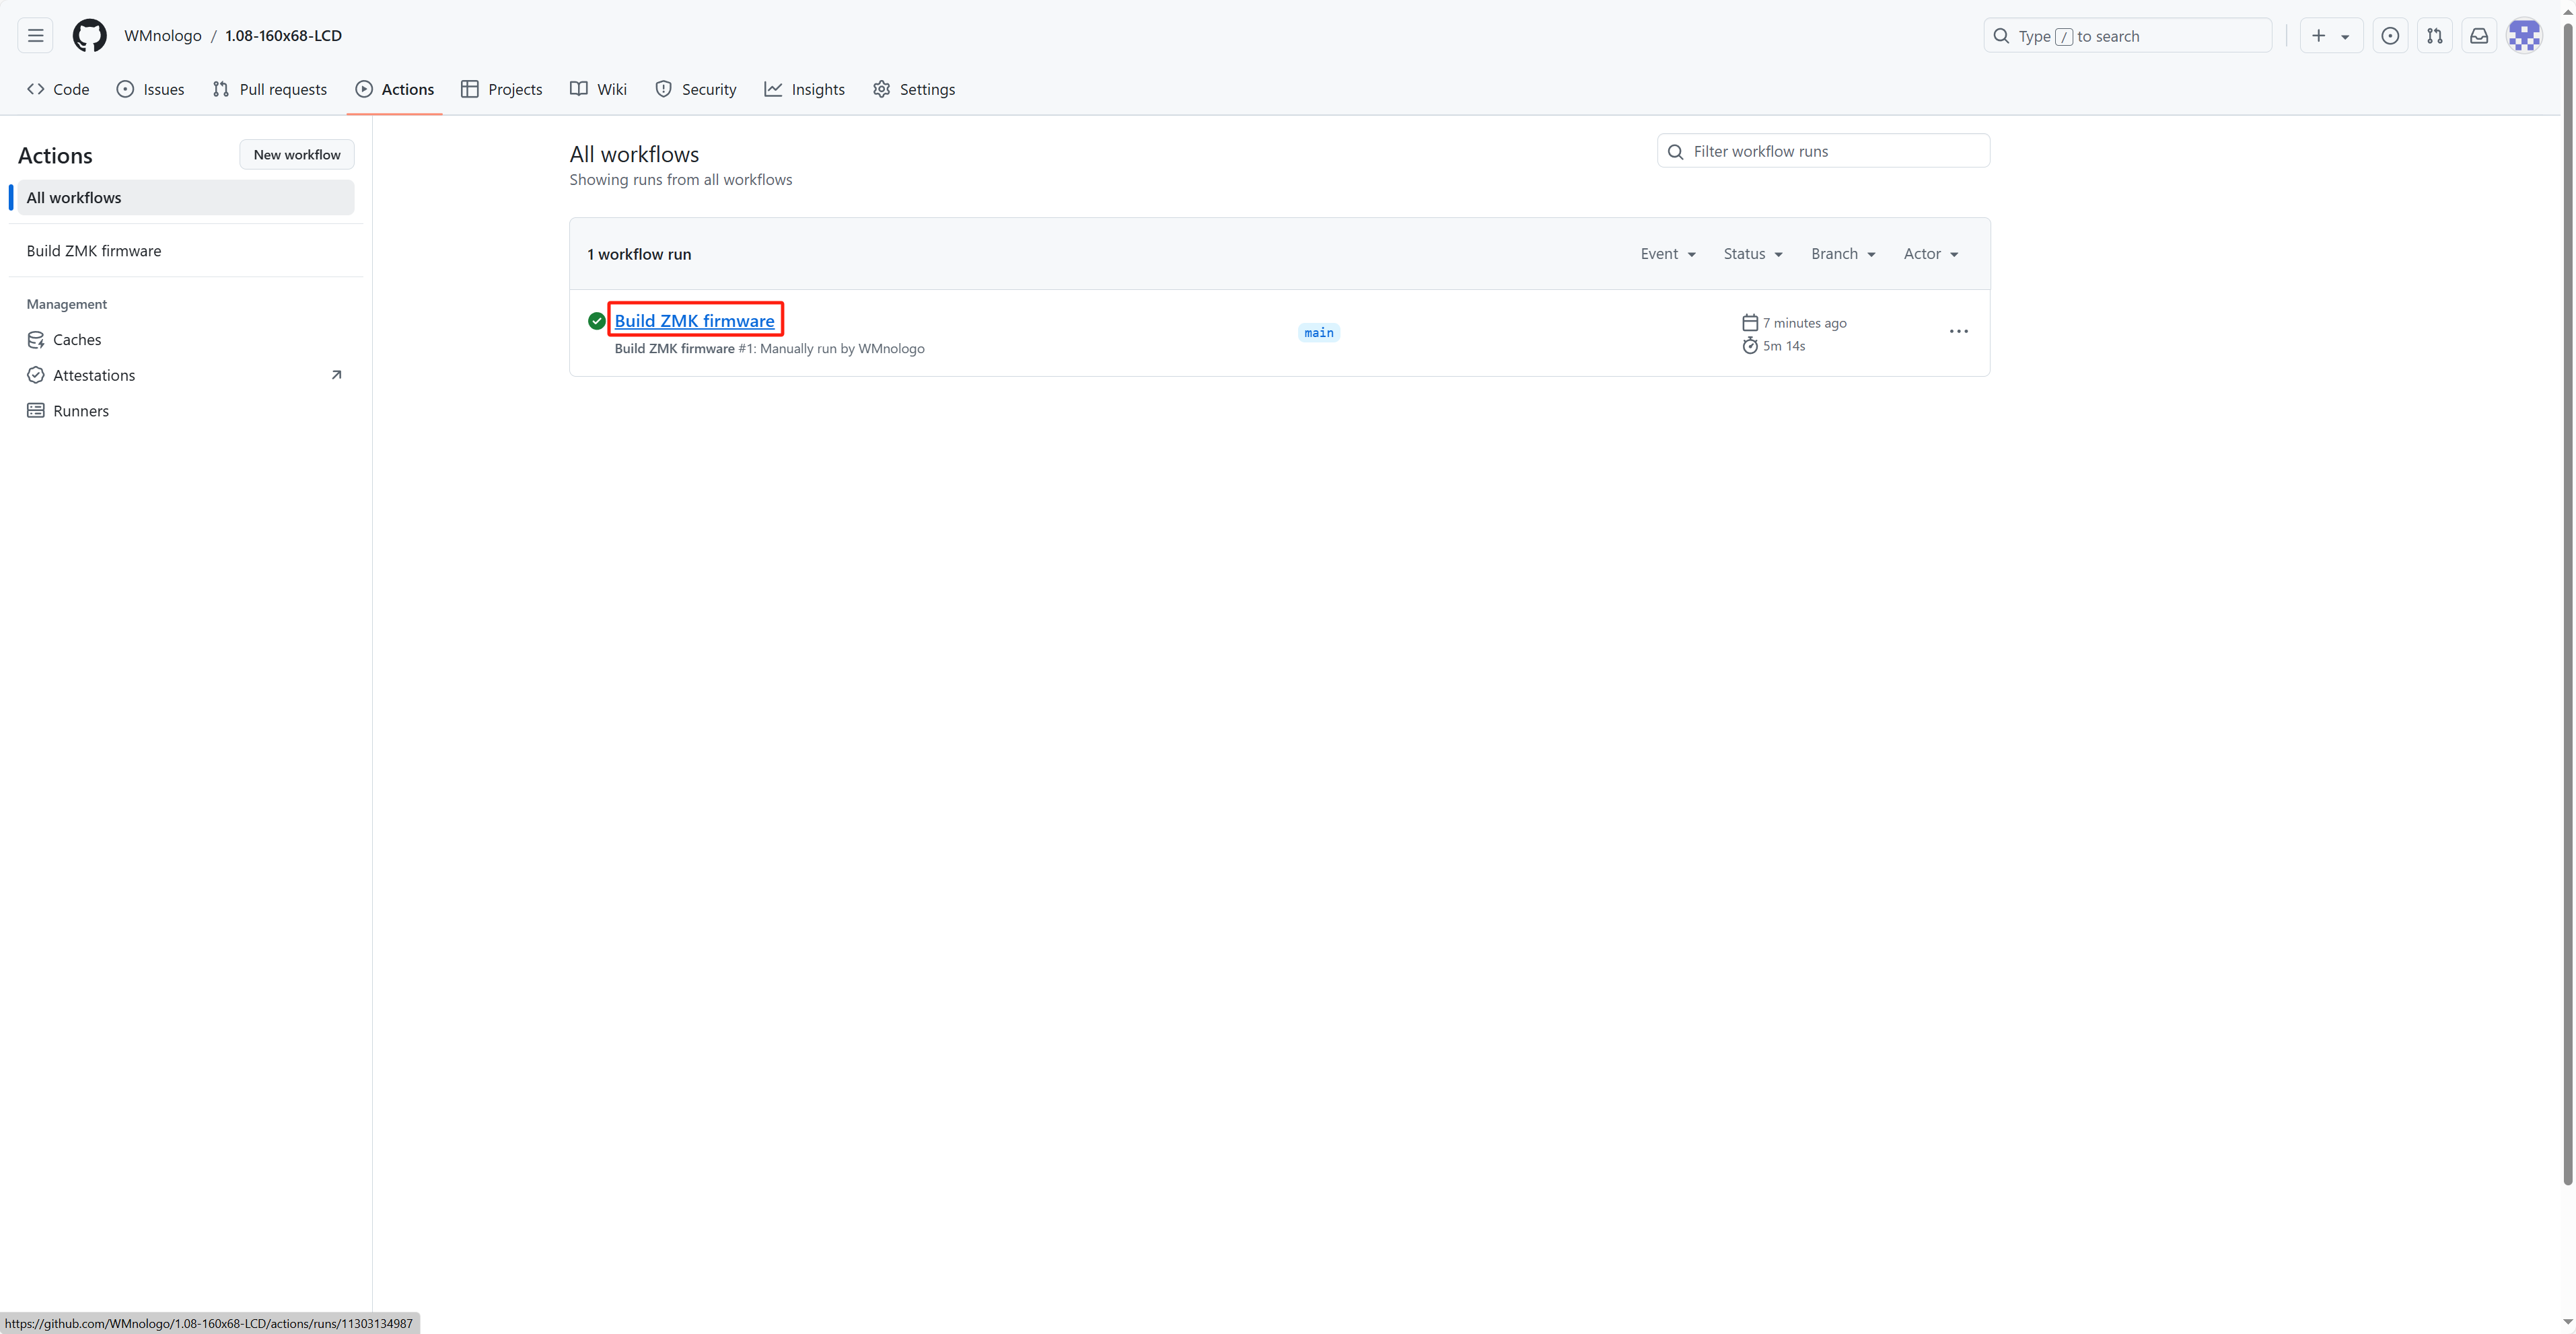Expand the Event filter dropdown
The width and height of the screenshot is (2576, 1334).
coord(1668,254)
